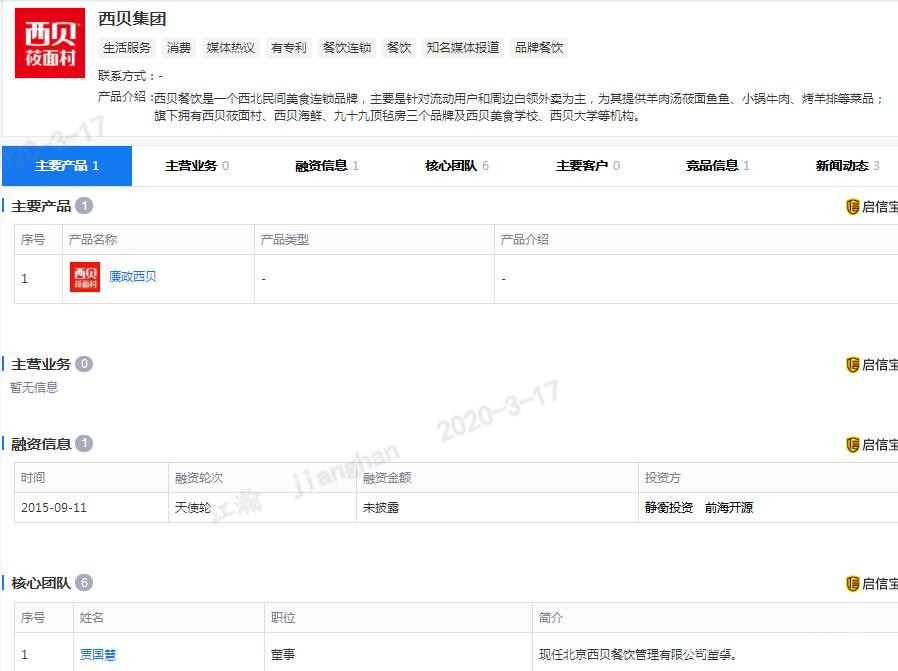Click the 启信宝 shield icon beside 主要产品

tap(853, 207)
